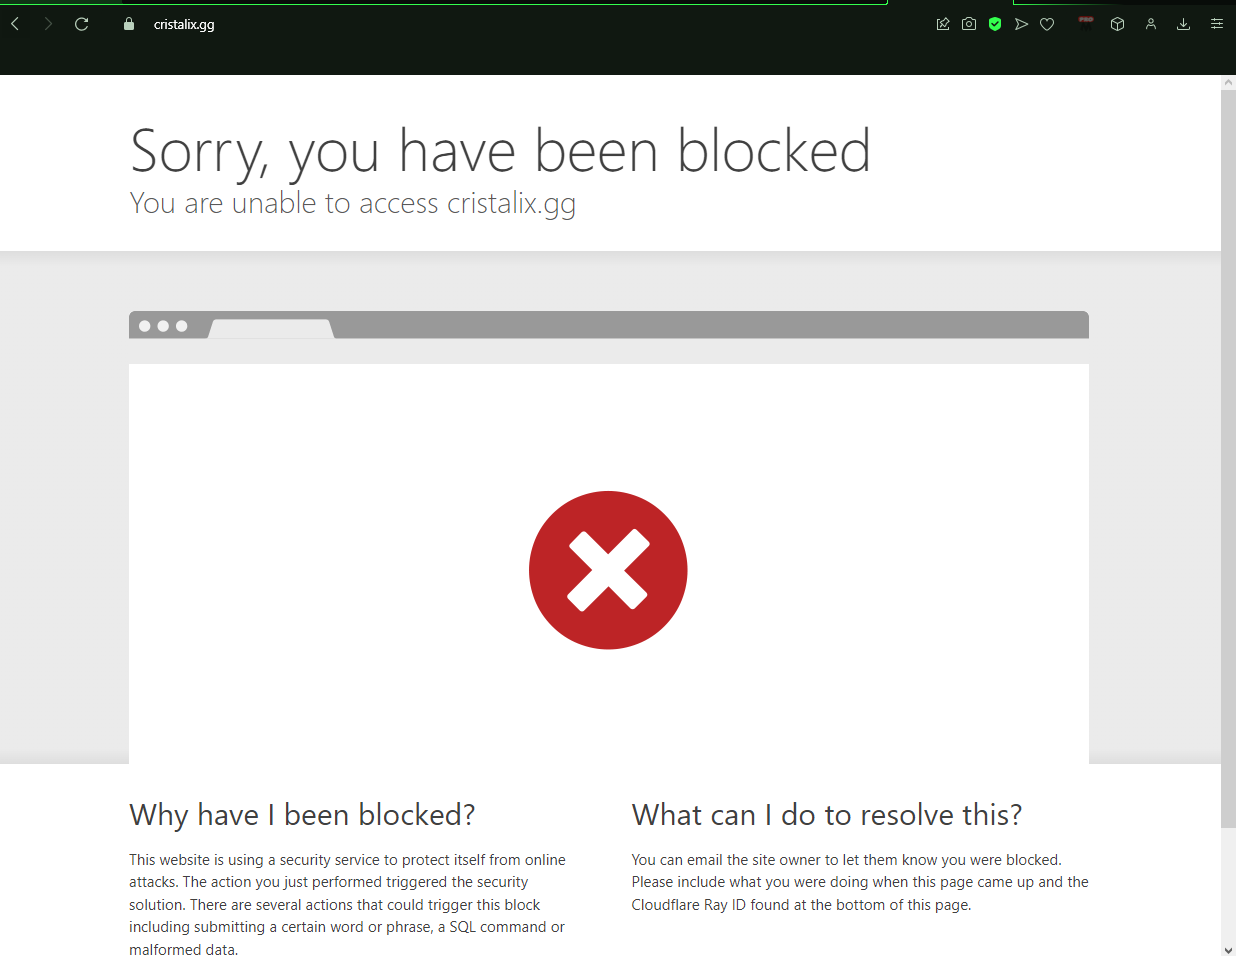The image size is (1236, 956).
Task: Open the extensions cube icon
Action: click(1118, 24)
